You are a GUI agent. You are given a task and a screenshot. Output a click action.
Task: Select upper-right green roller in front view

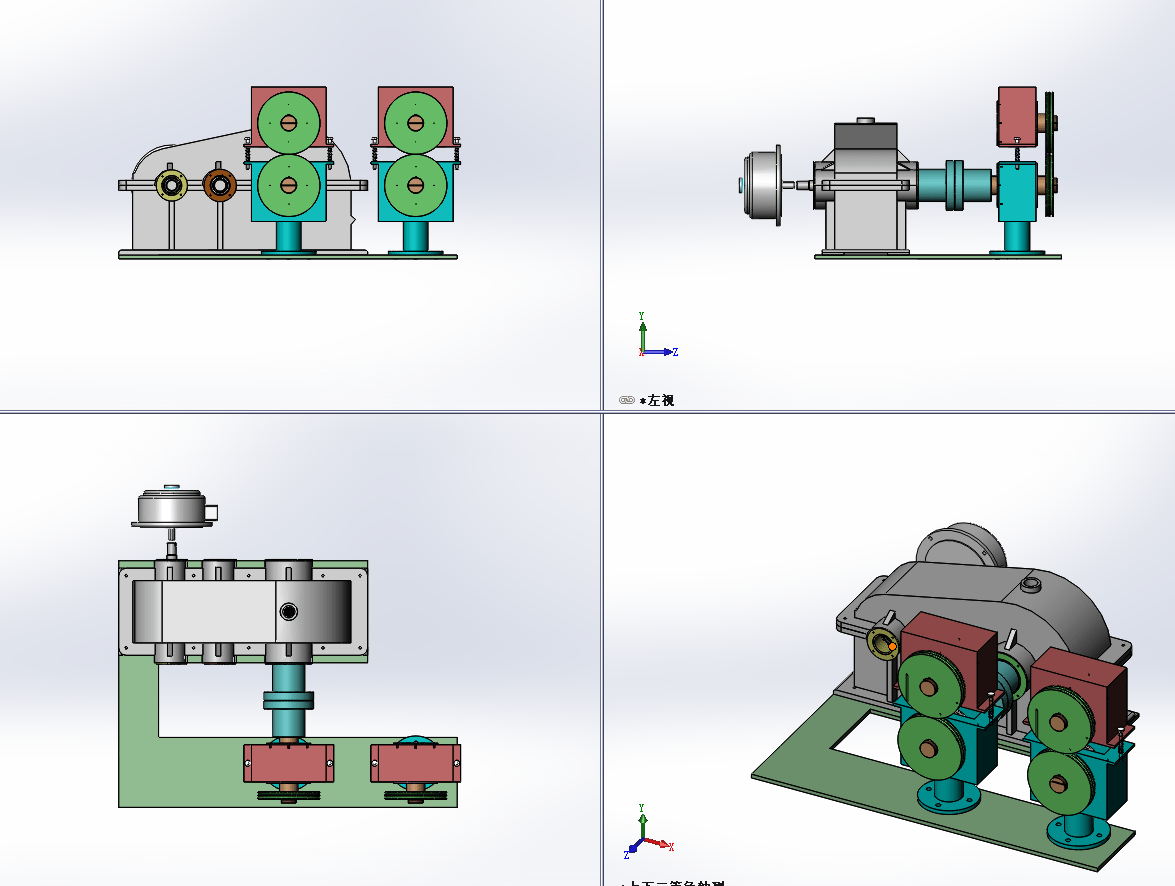pos(416,122)
